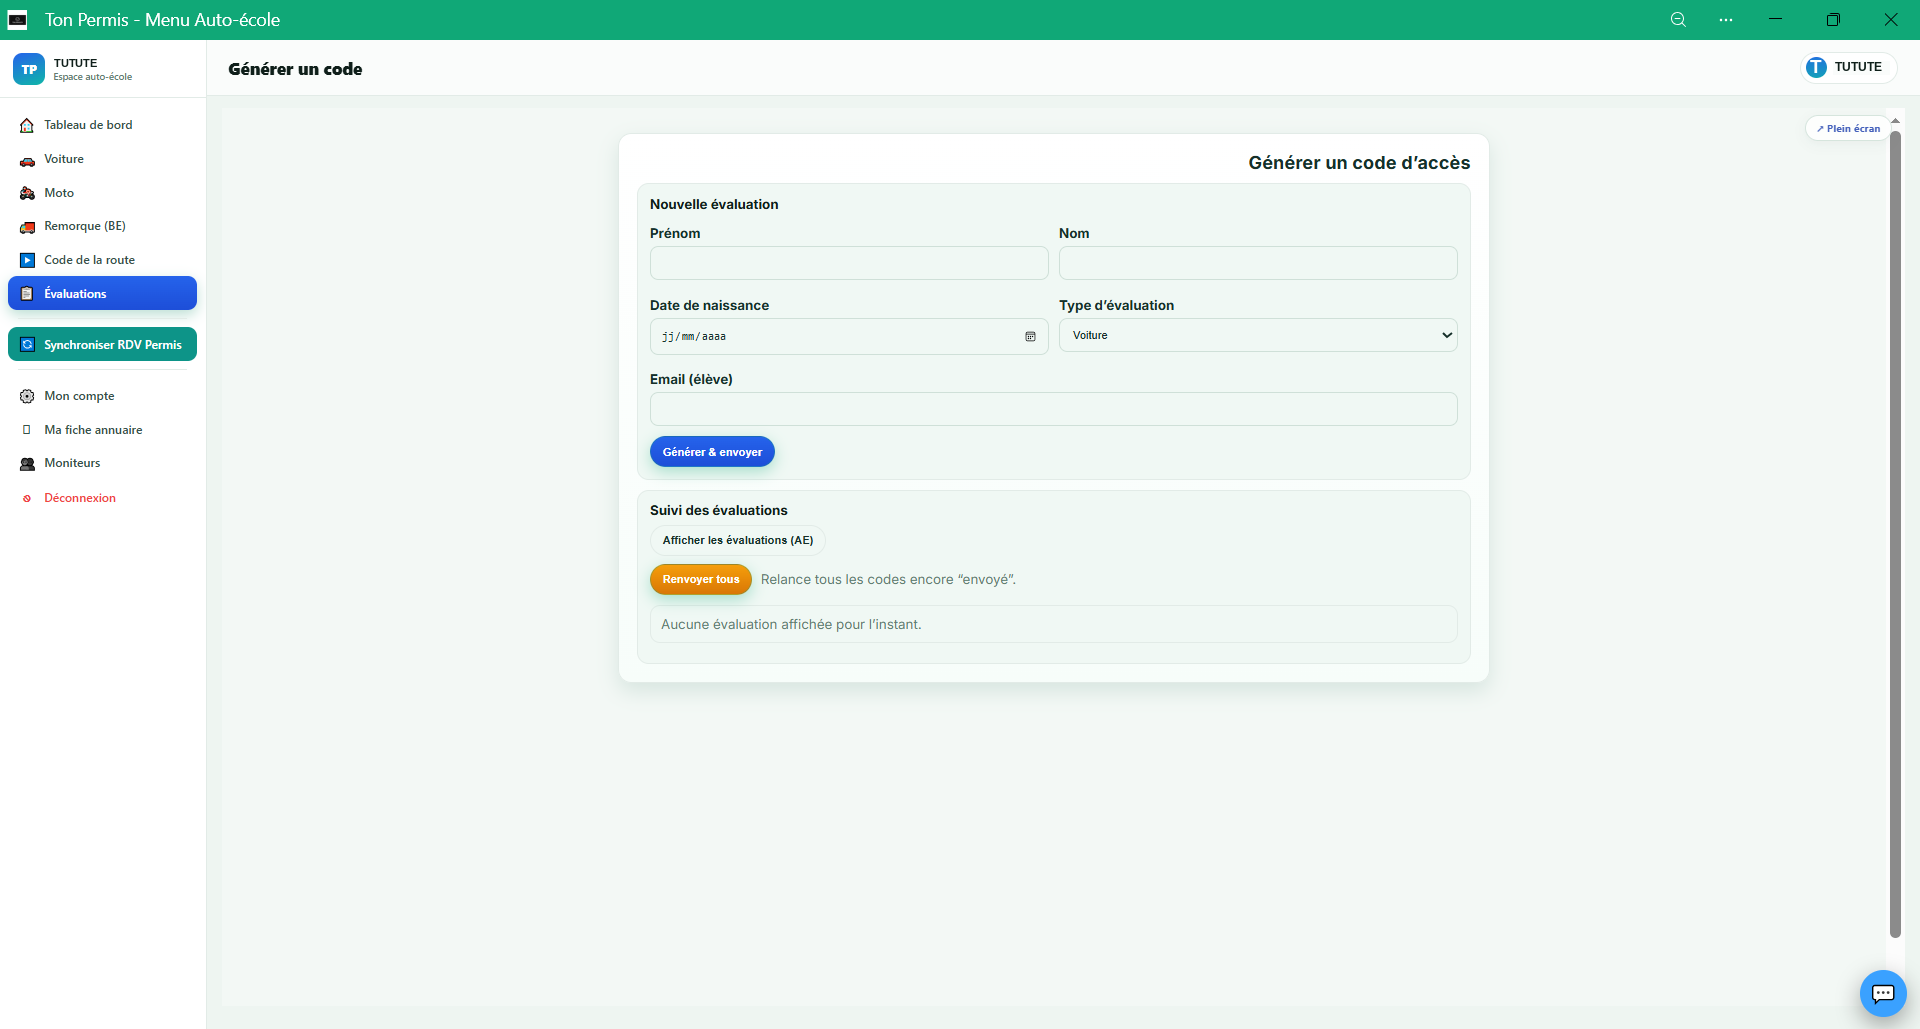Focus the Email (élève) input field

pyautogui.click(x=1054, y=409)
